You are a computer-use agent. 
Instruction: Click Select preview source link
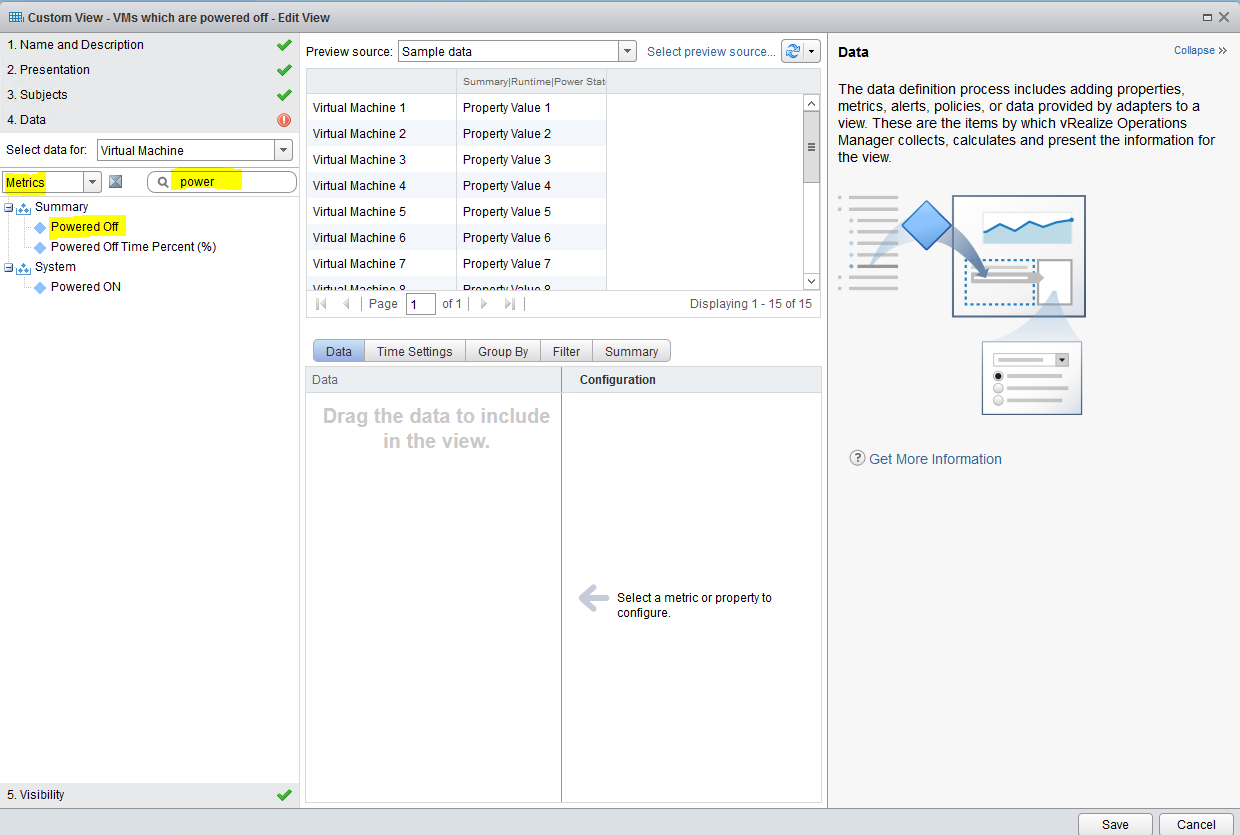(x=711, y=51)
